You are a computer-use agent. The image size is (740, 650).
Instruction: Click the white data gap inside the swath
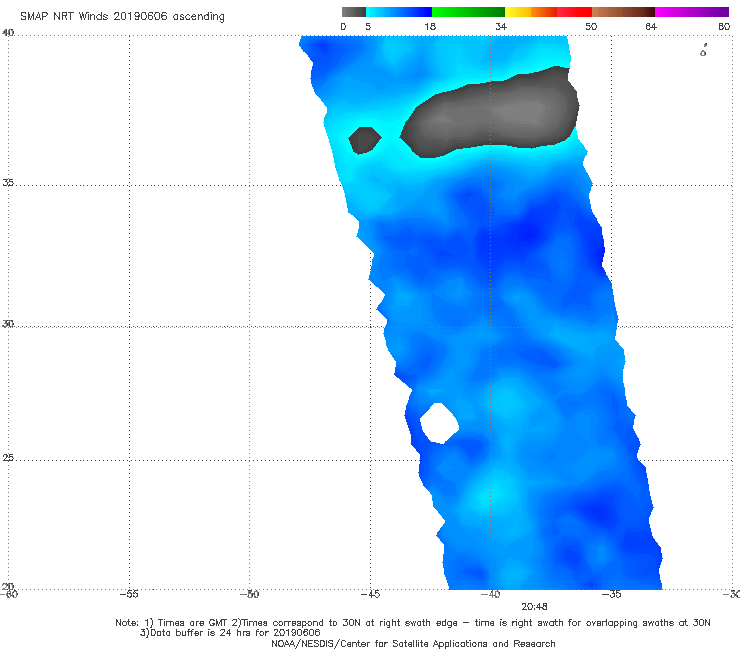point(439,423)
